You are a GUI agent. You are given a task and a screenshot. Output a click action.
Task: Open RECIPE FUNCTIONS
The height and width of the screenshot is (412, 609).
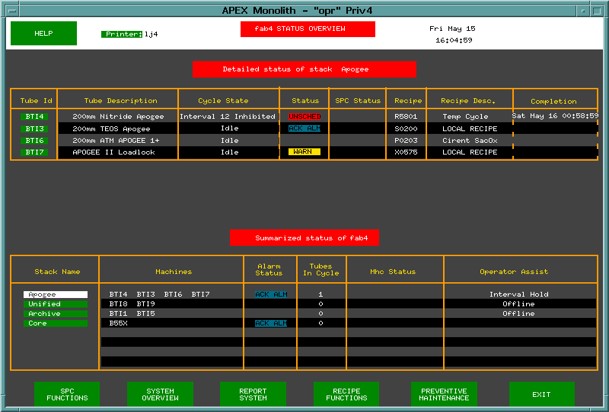pos(346,393)
